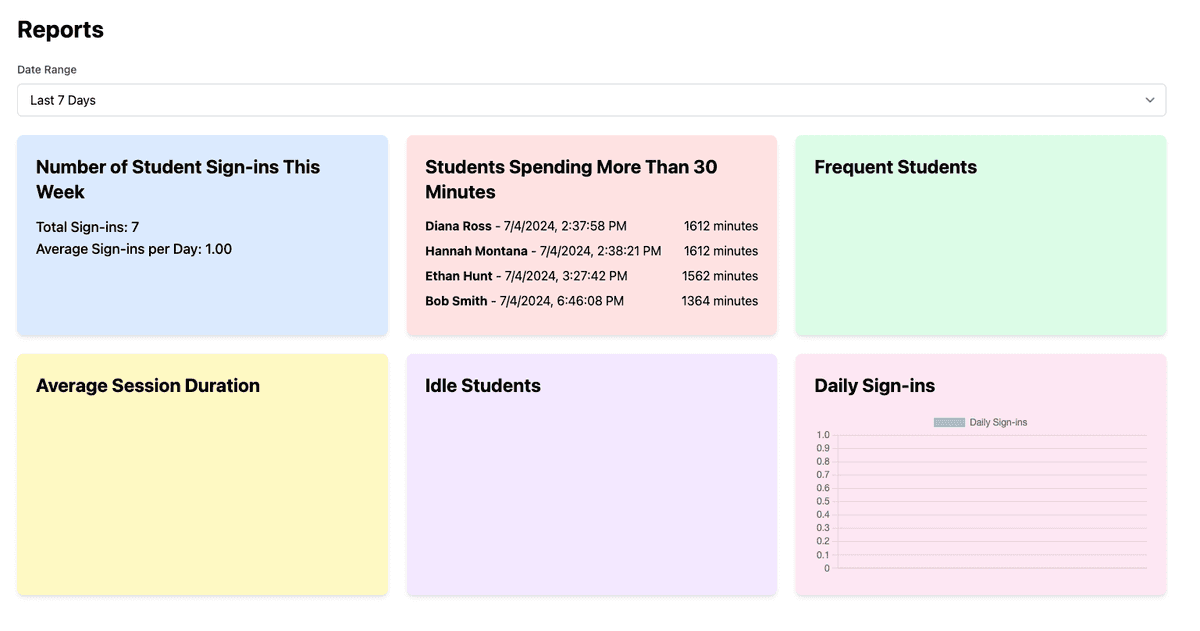Click the Reports page heading
1200x631 pixels.
61,30
